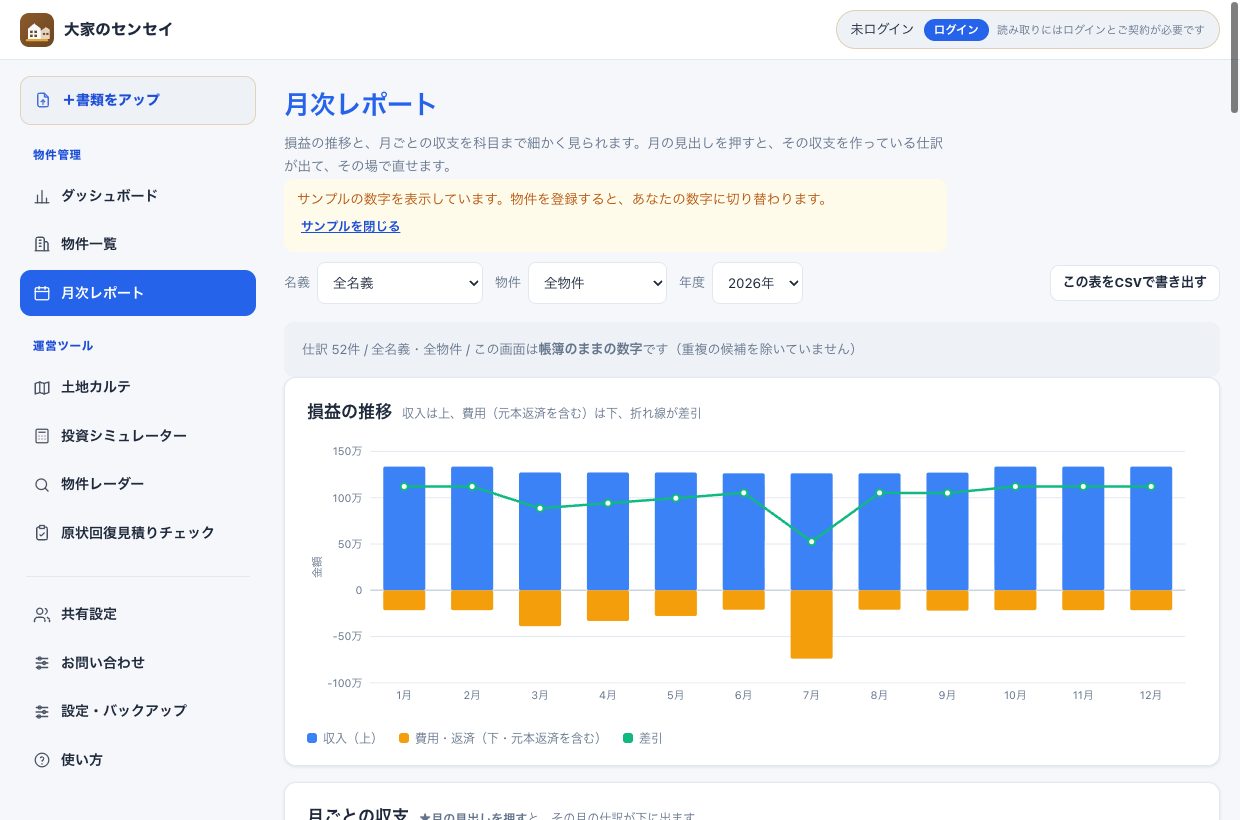Screen dimensions: 1240x820
Task: Open 物件レーダー in the sidebar
Action: coord(138,484)
